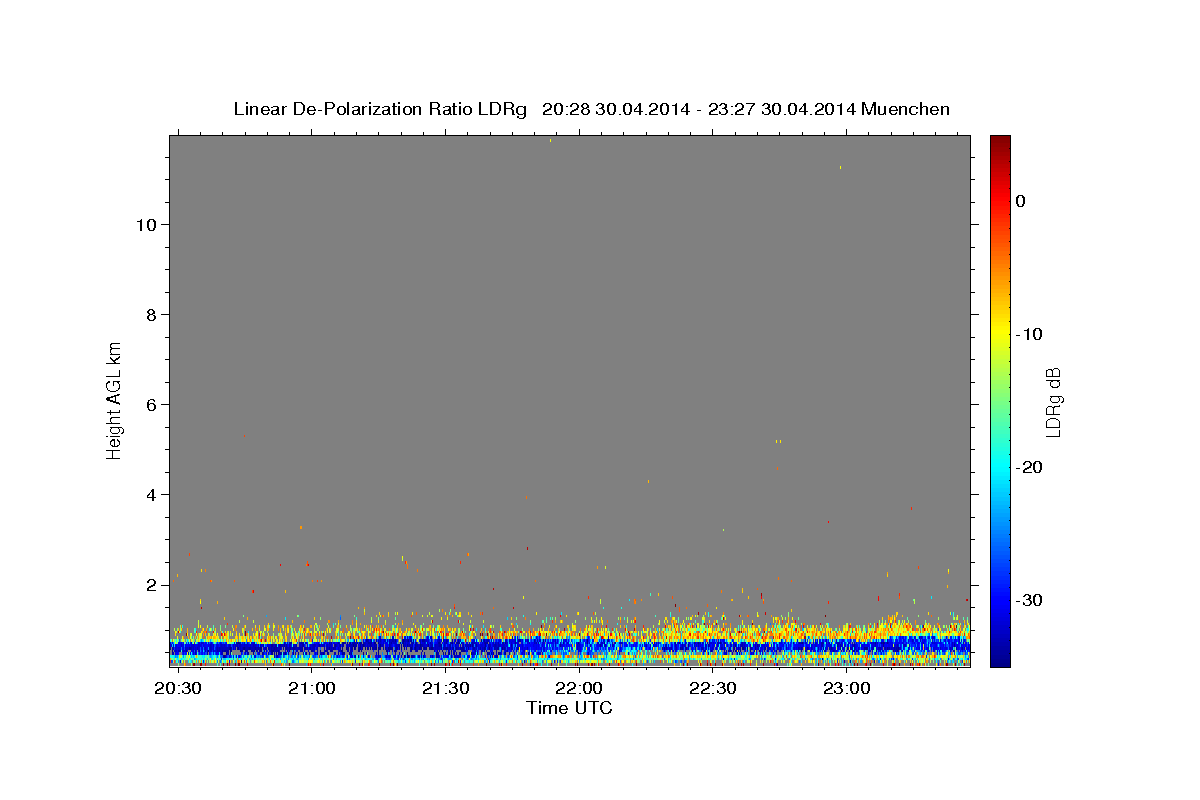
Task: Click the '21:00' time axis label
Action: 312,689
